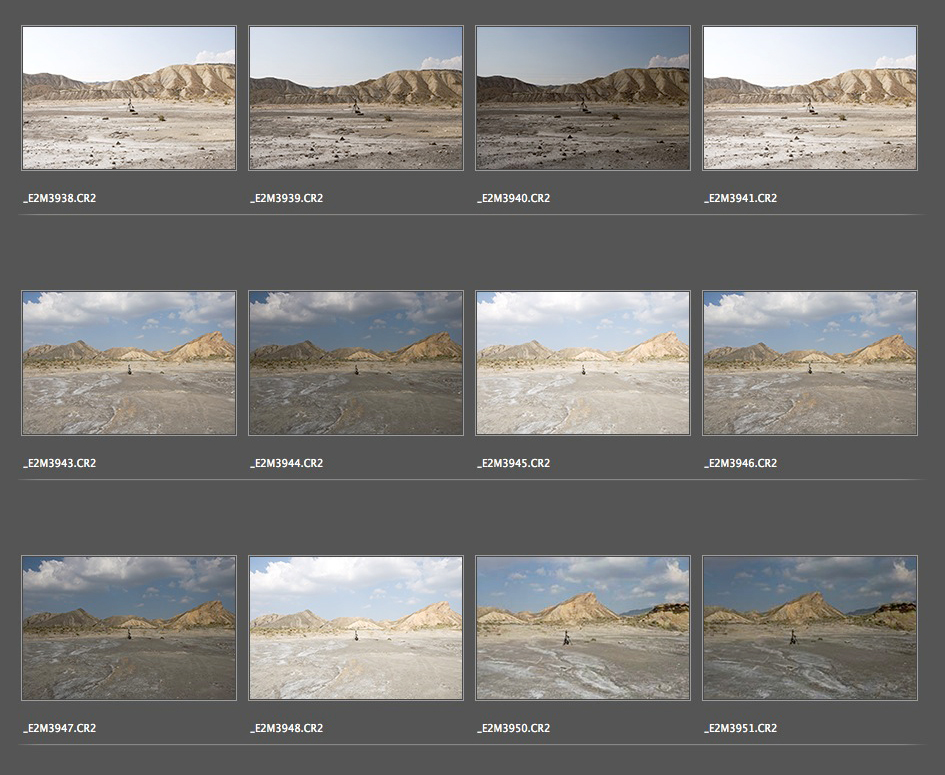945x775 pixels.
Task: Click the _E2M3946.CR2 image thumbnail
Action: pyautogui.click(x=810, y=363)
